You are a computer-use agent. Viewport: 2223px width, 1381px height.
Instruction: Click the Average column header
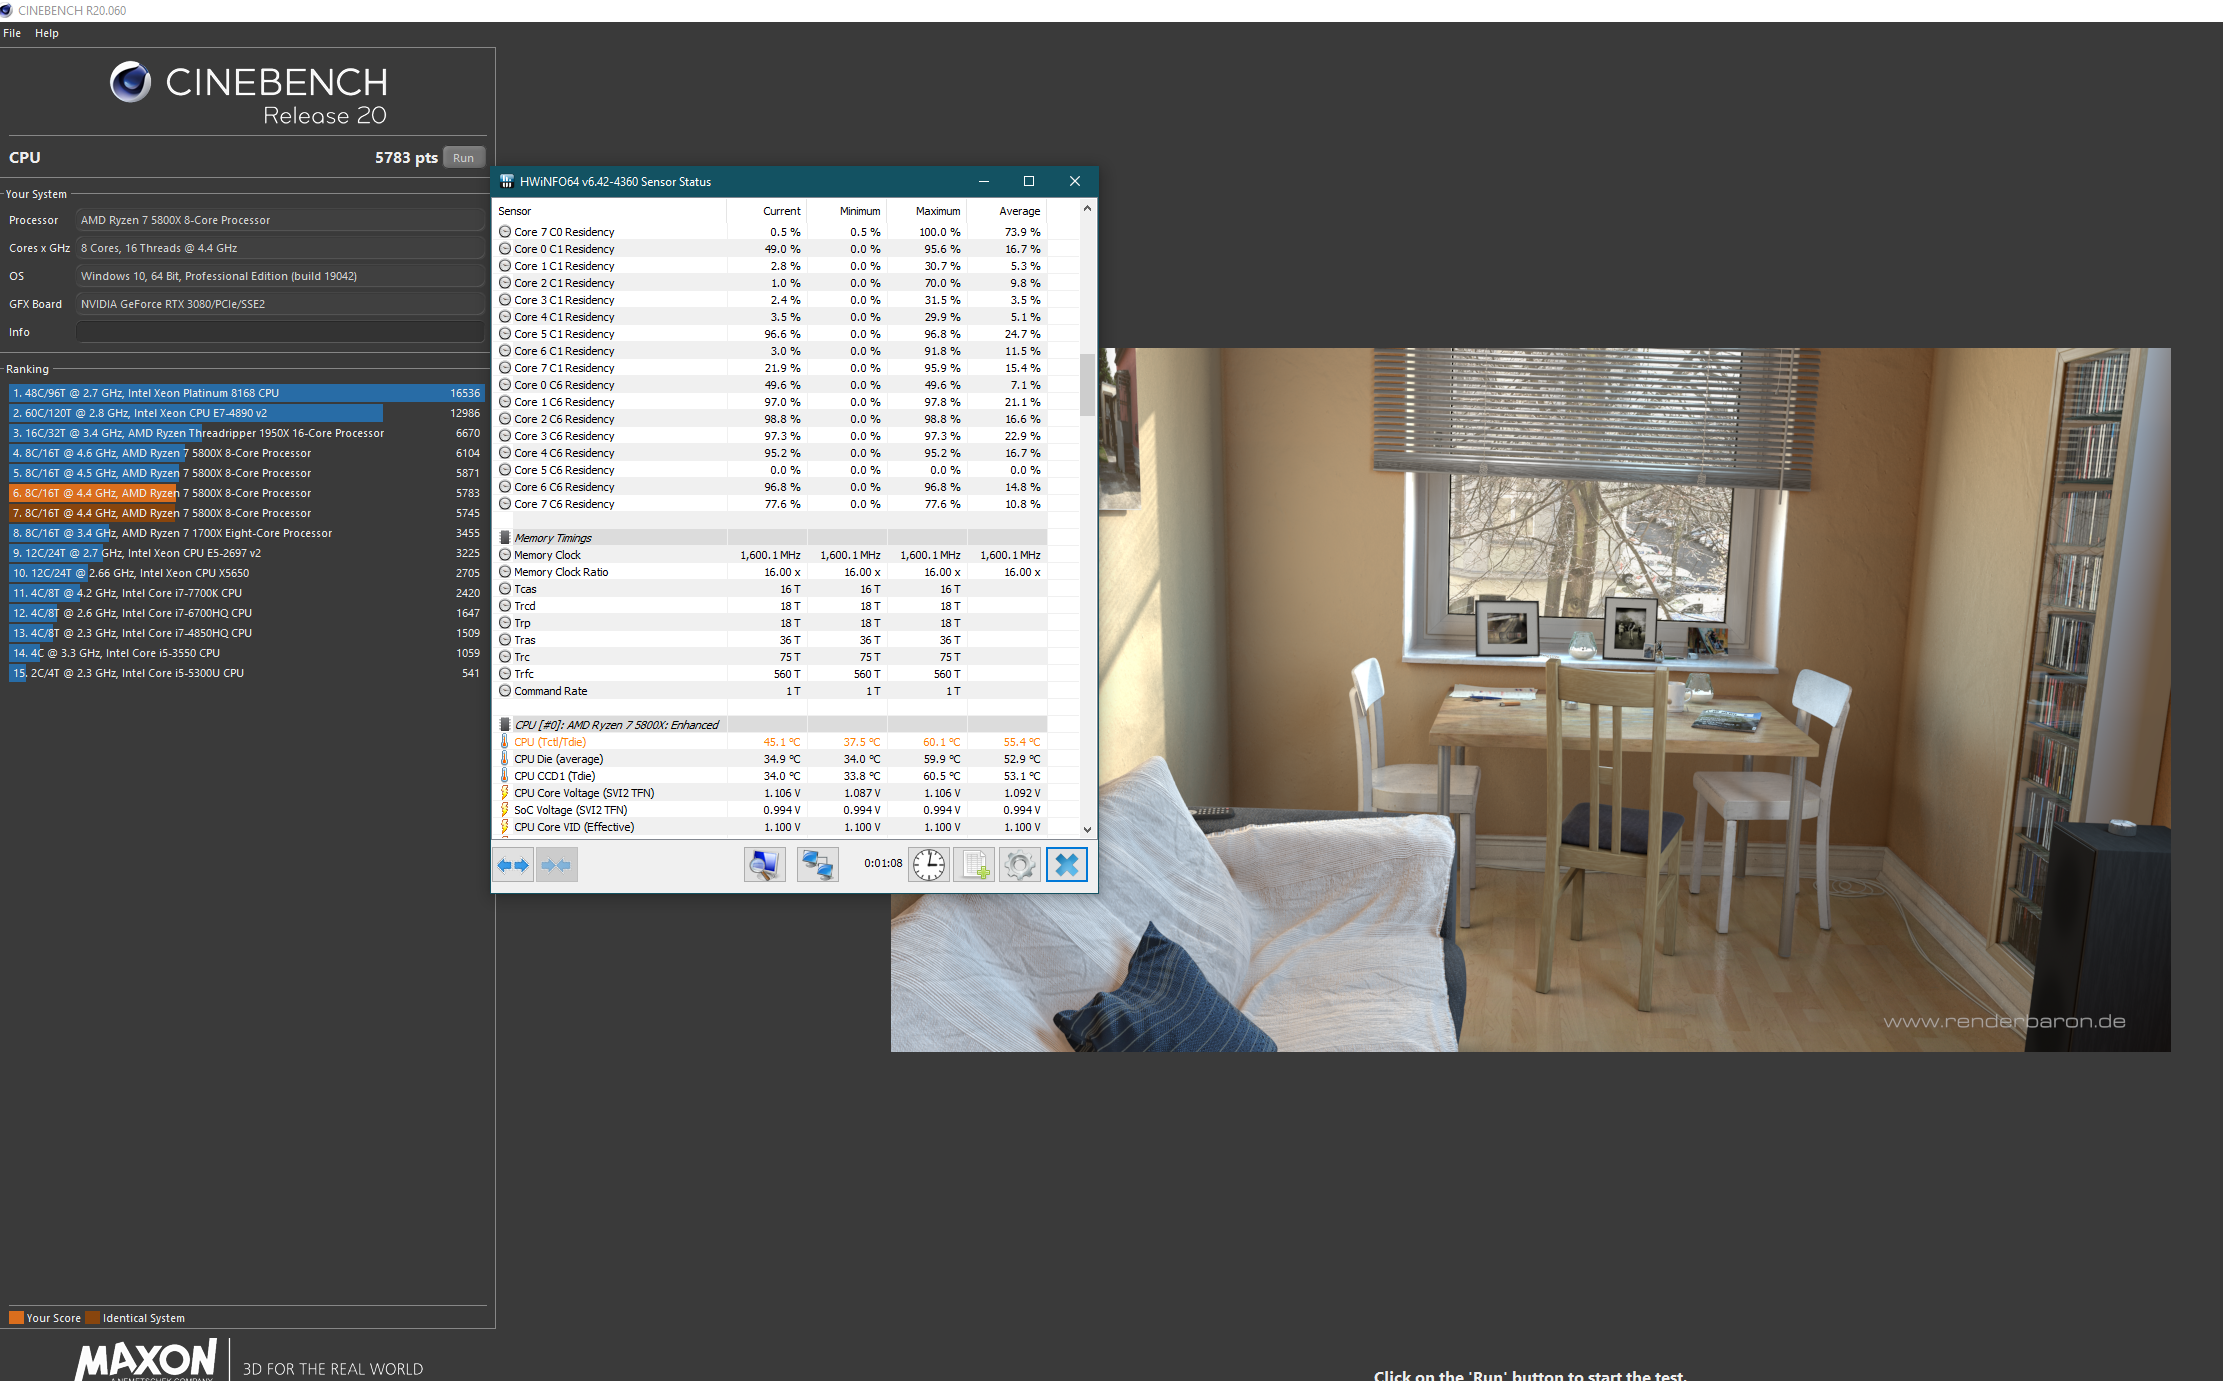pyautogui.click(x=1007, y=211)
